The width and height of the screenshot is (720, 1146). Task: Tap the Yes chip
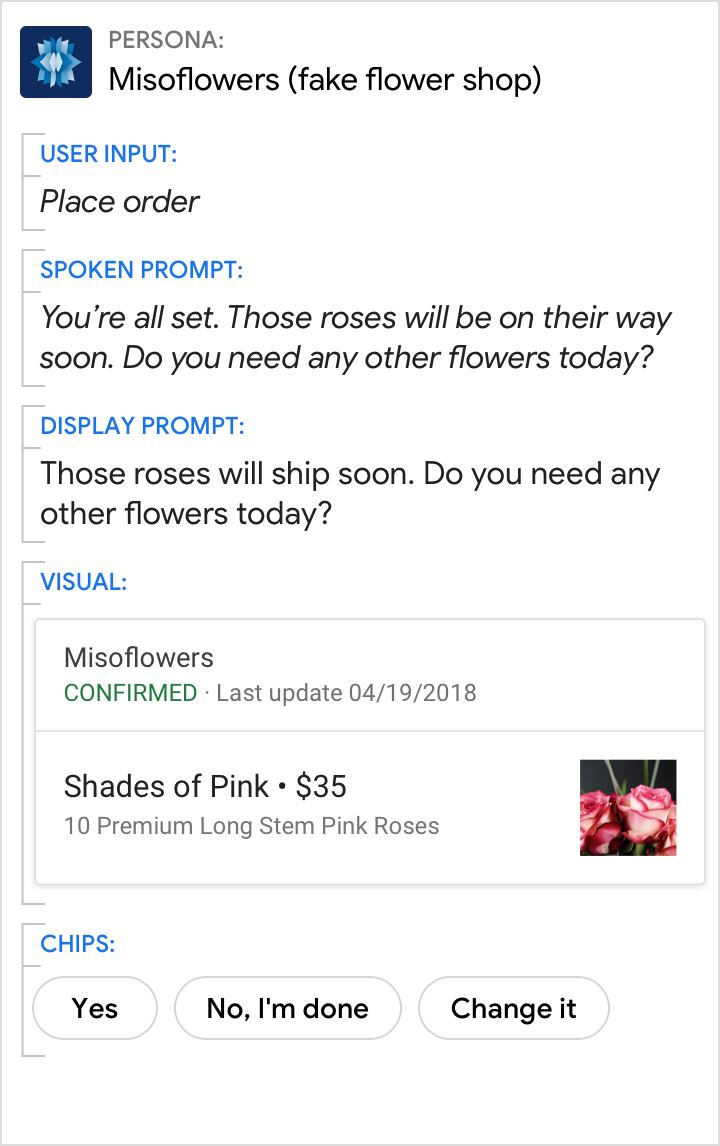coord(95,1009)
